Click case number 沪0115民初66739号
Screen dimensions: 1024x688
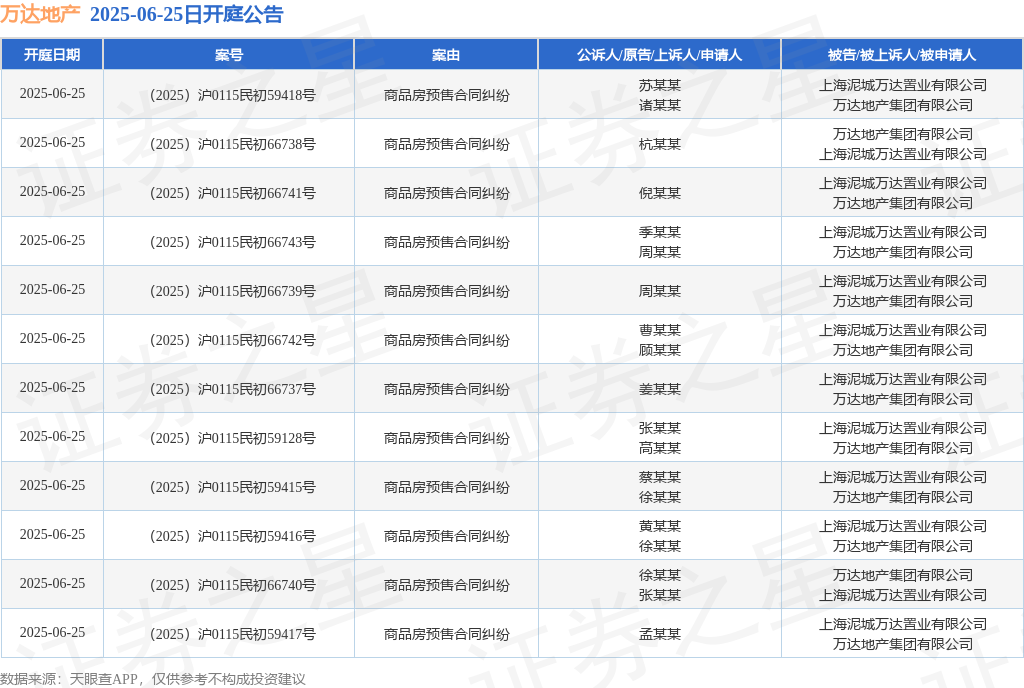[x=257, y=291]
